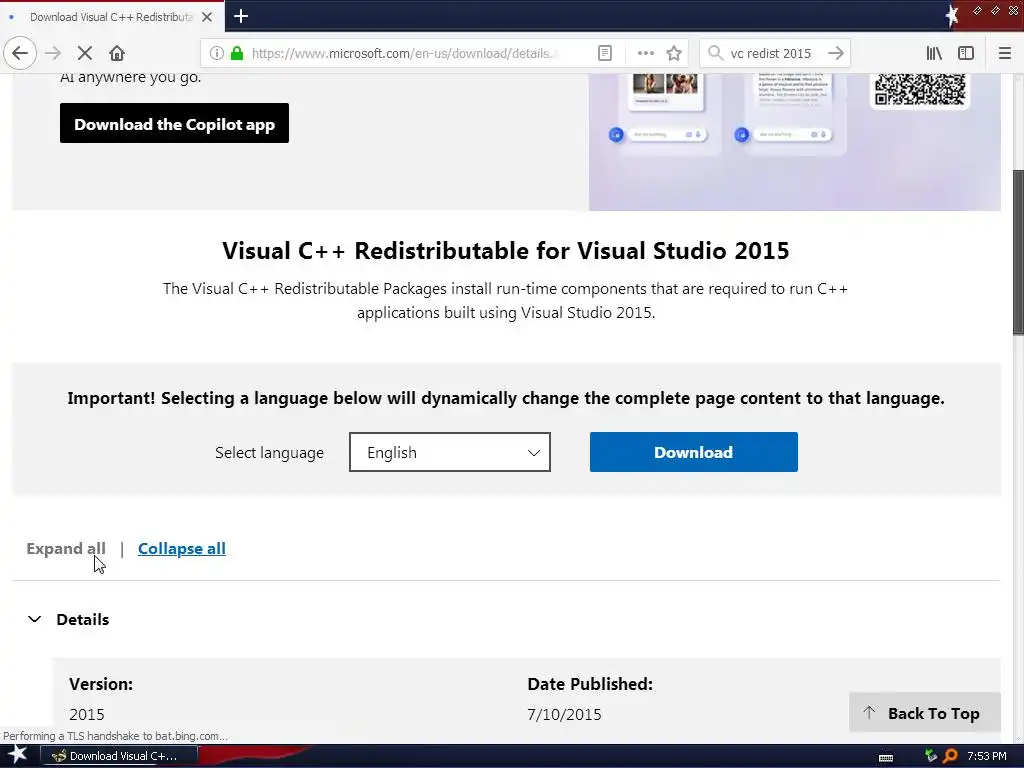Viewport: 1024px width, 768px height.
Task: Click the green secure connection padlock
Action: (237, 53)
